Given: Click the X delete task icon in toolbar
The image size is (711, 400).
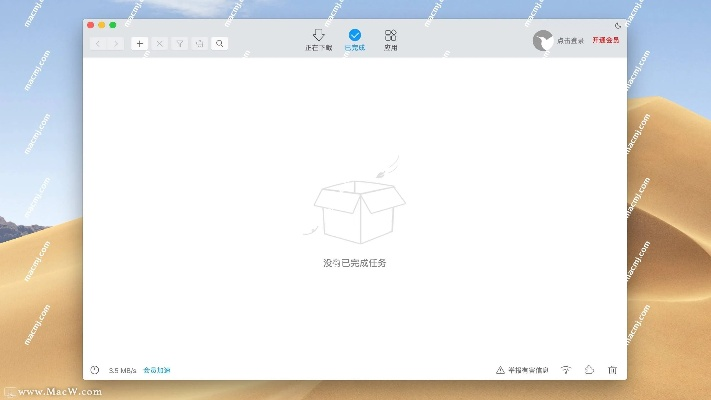Looking at the screenshot, I should pyautogui.click(x=159, y=43).
